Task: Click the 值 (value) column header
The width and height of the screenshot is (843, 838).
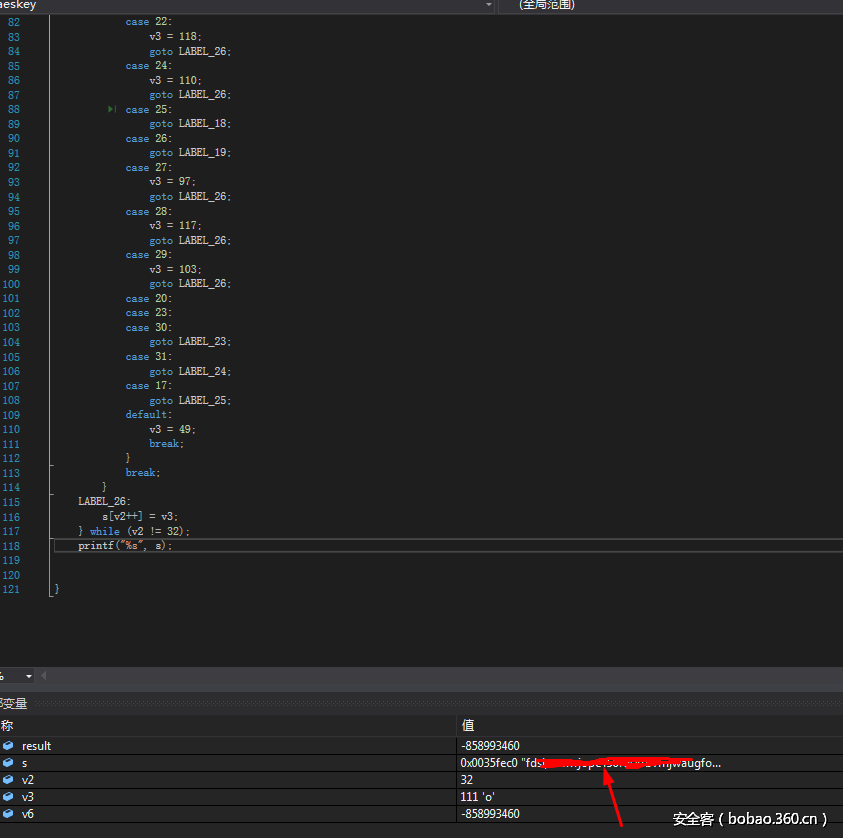Action: tap(468, 726)
